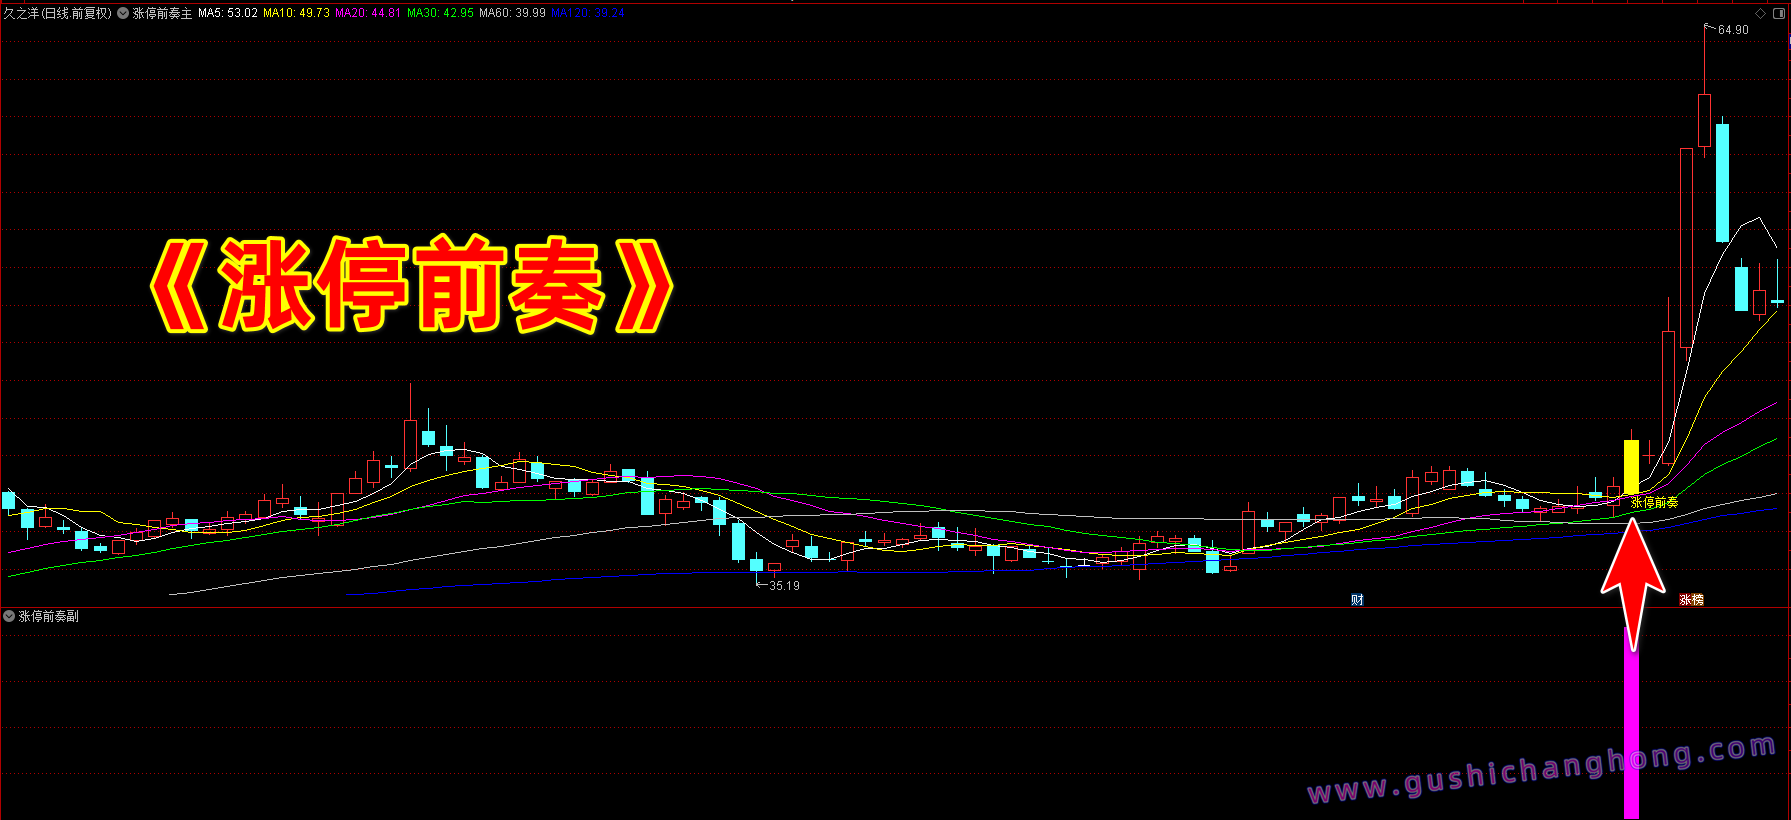Open the 涨停前奏主 indicator dropdown arrow
1791x820 pixels.
tap(123, 14)
